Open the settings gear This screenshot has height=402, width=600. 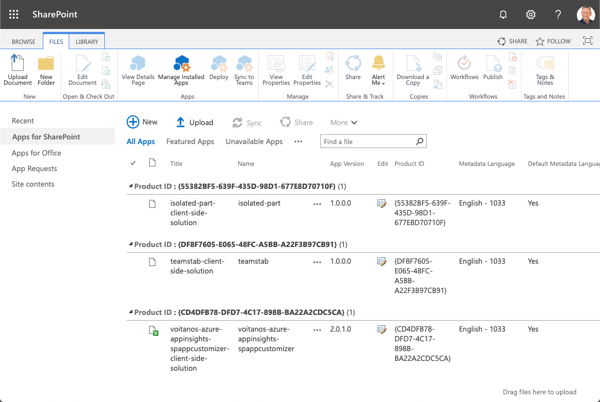[x=530, y=15]
